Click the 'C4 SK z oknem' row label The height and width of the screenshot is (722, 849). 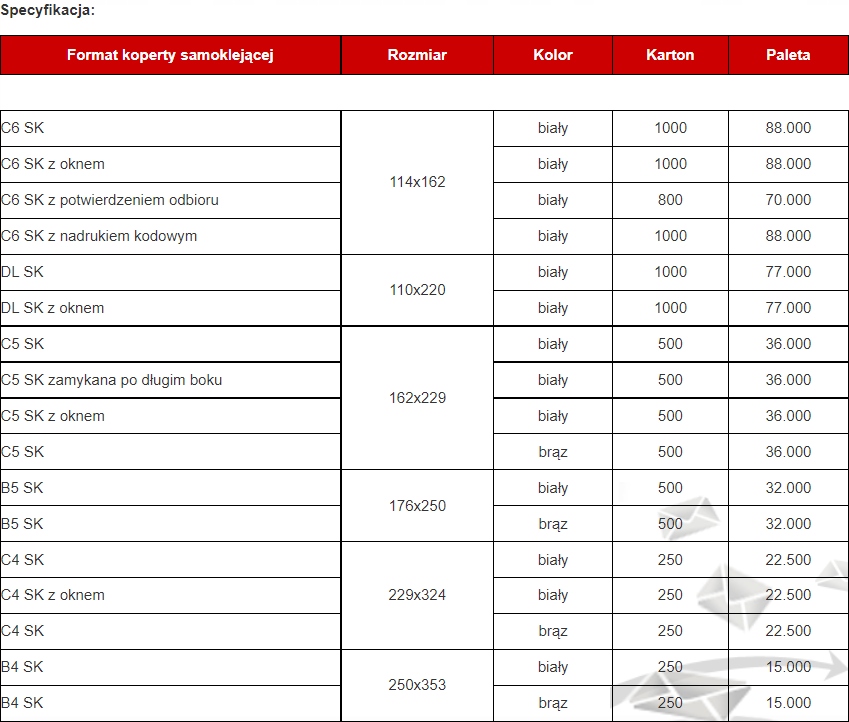pyautogui.click(x=53, y=595)
